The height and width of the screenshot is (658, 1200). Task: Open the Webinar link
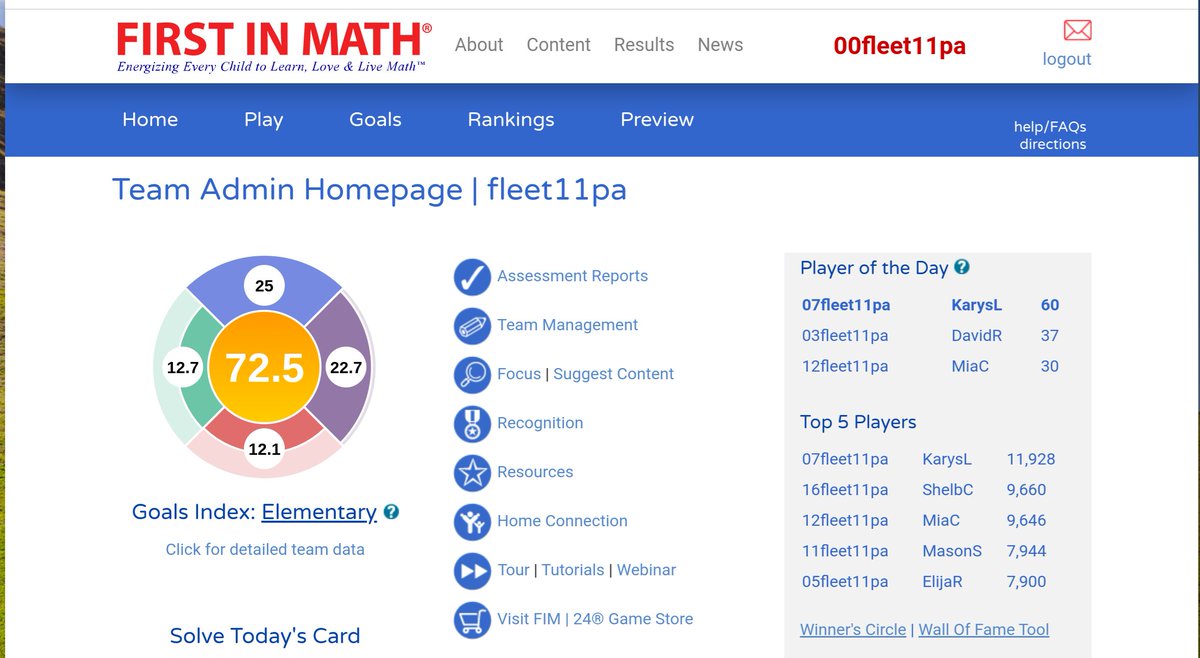pyautogui.click(x=646, y=570)
